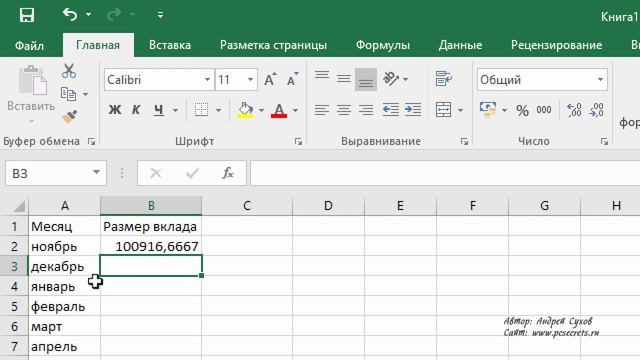The image size is (640, 360).
Task: Open the Файл tab
Action: (x=29, y=45)
